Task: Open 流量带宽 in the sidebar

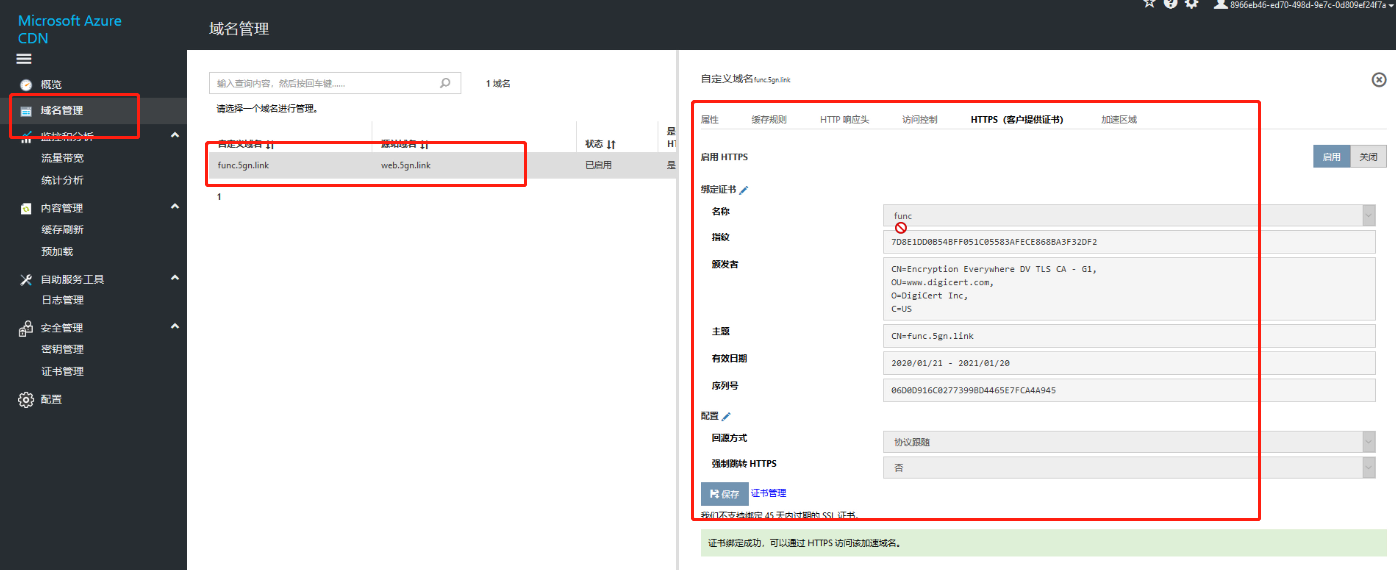Action: (62, 158)
